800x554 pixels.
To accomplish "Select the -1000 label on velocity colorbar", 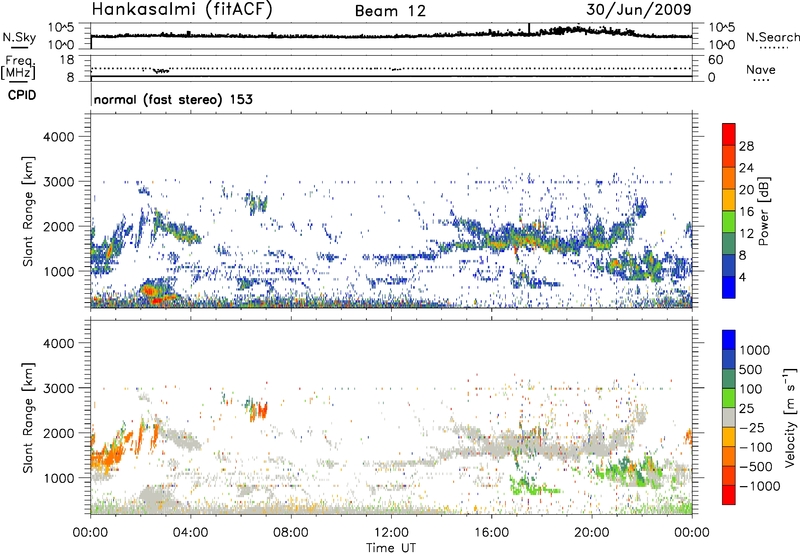I will (759, 486).
